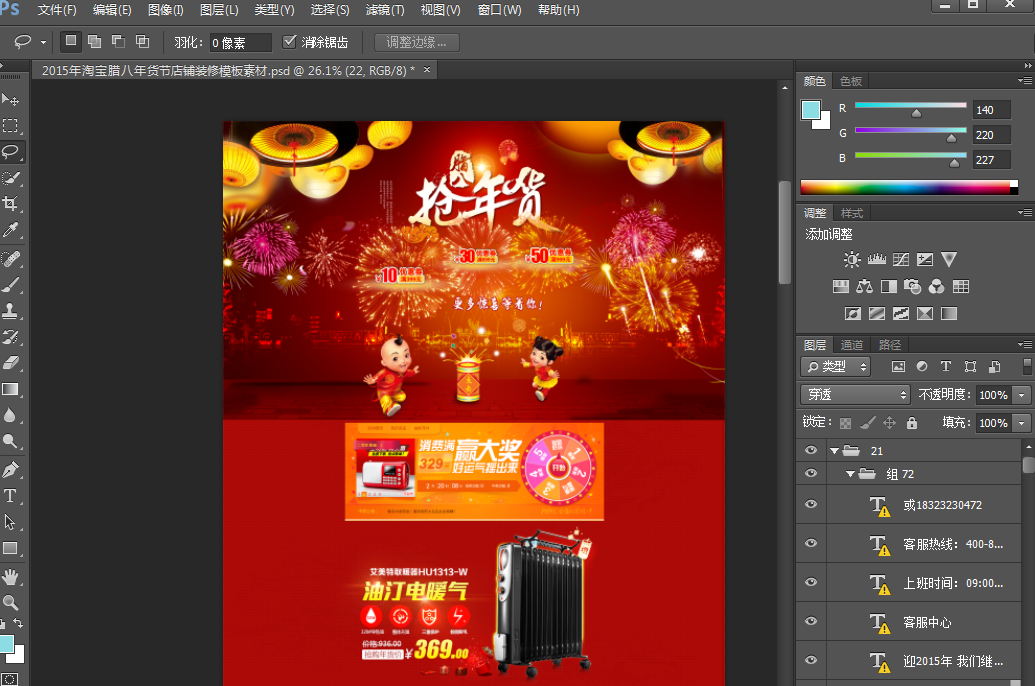Click the R channel slider

910,108
